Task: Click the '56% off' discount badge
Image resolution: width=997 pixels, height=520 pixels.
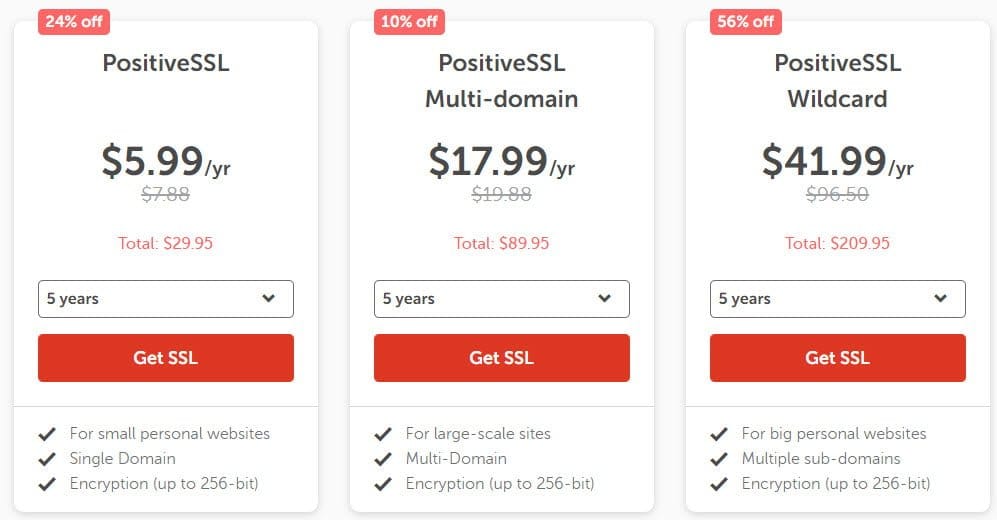Action: pos(745,21)
